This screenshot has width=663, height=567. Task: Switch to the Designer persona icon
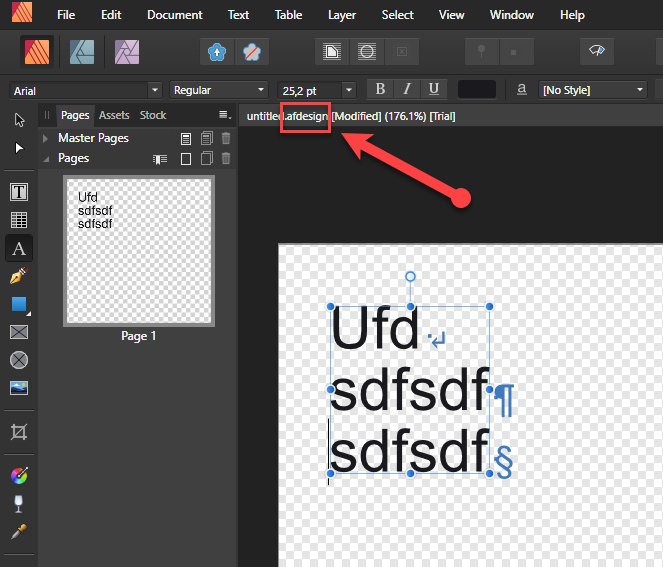coord(82,52)
